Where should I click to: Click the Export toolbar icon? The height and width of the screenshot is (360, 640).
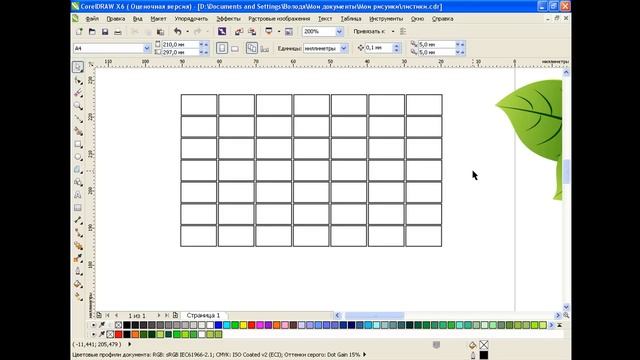(x=252, y=31)
